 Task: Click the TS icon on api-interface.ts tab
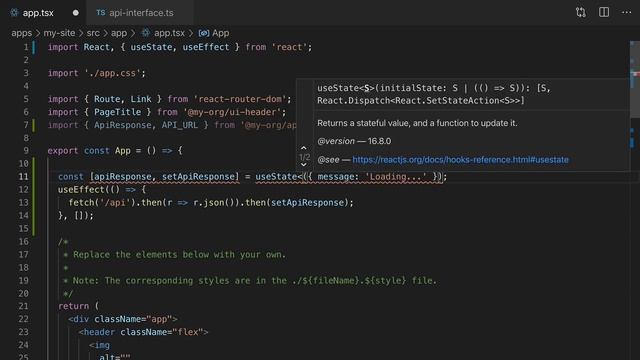coord(100,13)
